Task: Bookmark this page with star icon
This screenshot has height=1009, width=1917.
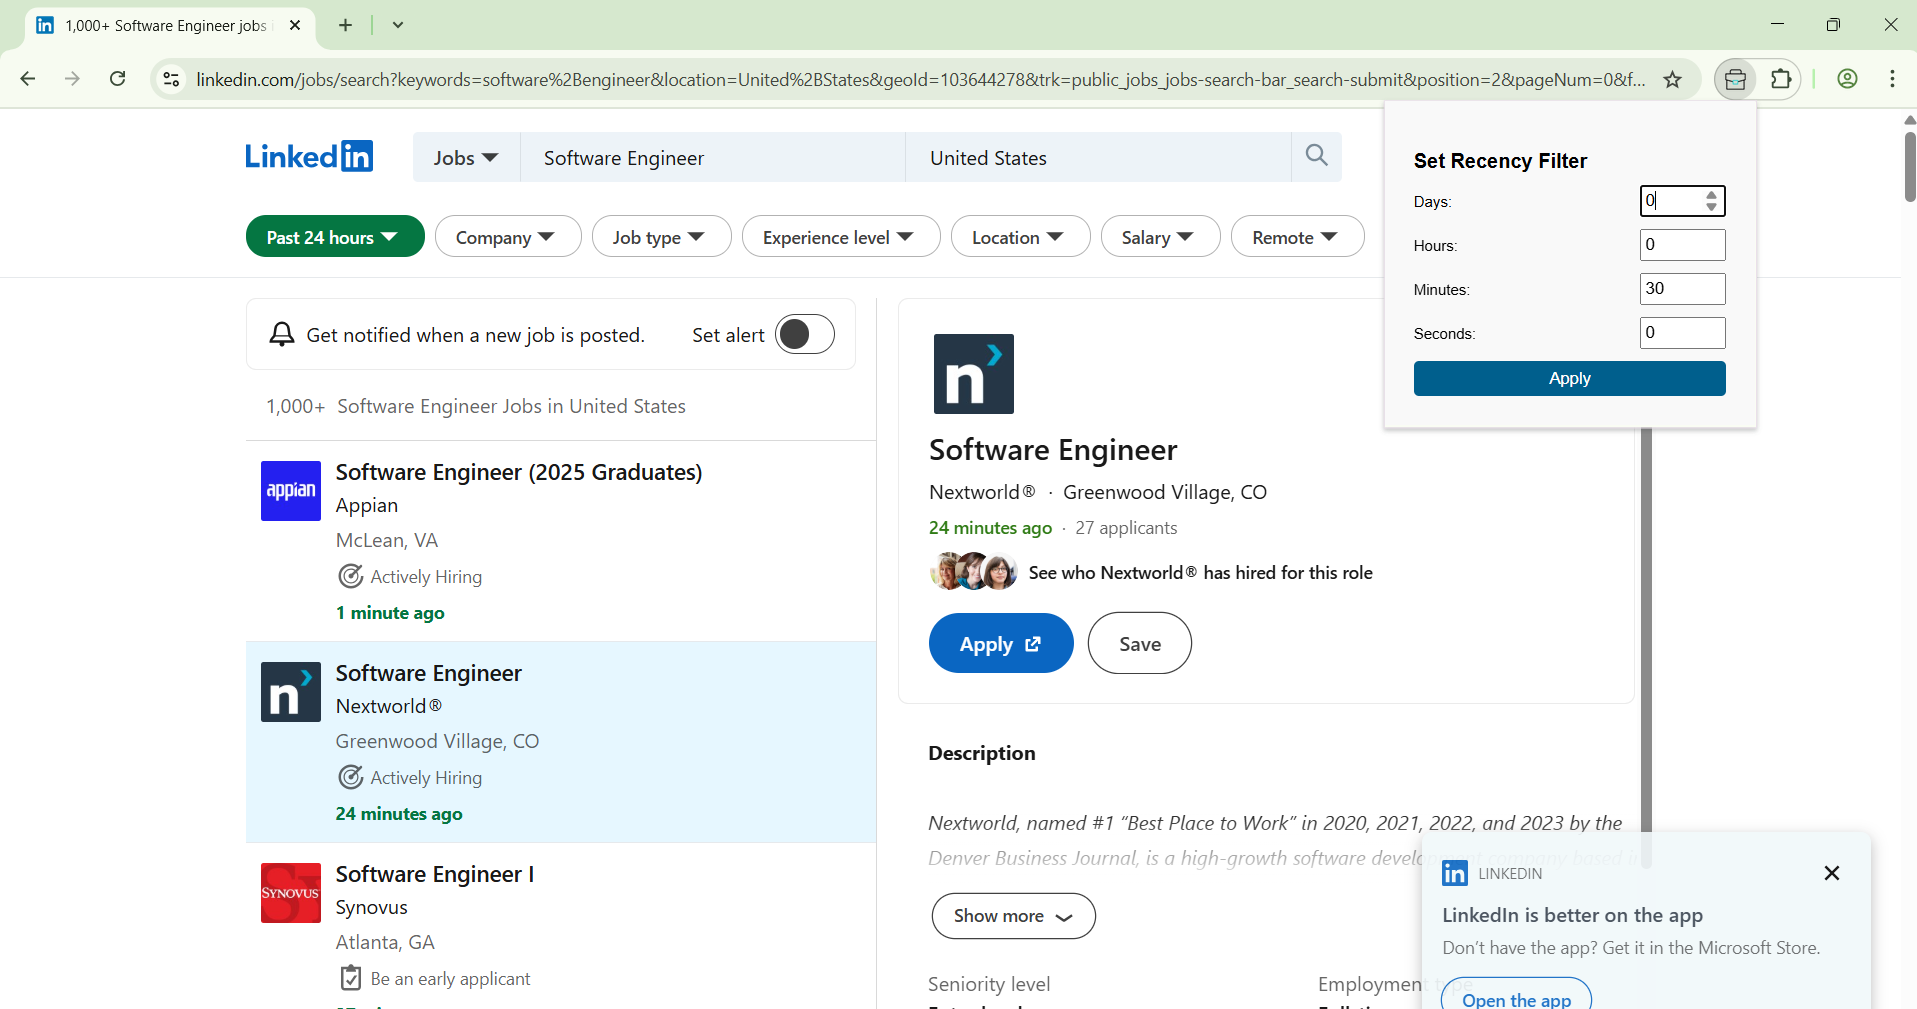Action: pyautogui.click(x=1672, y=80)
